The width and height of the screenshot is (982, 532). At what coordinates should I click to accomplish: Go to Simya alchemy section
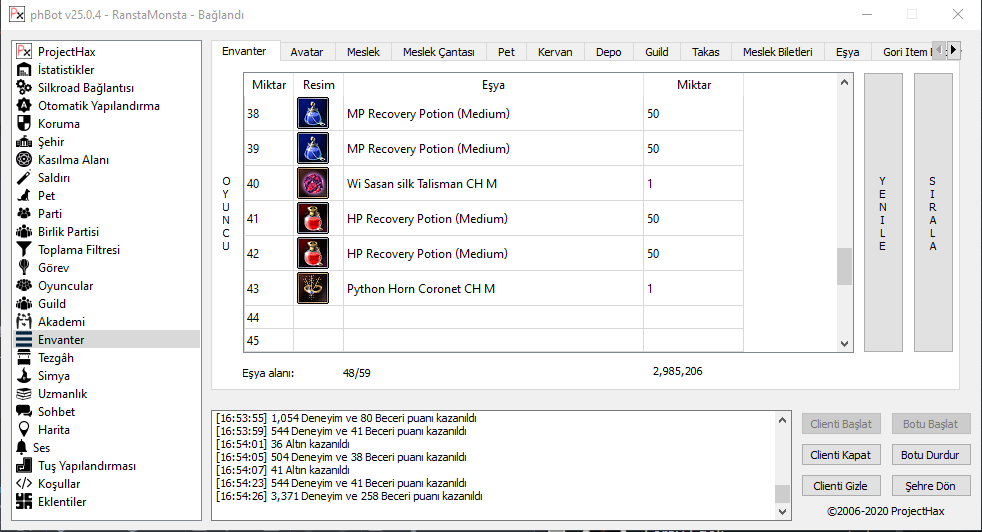[54, 376]
